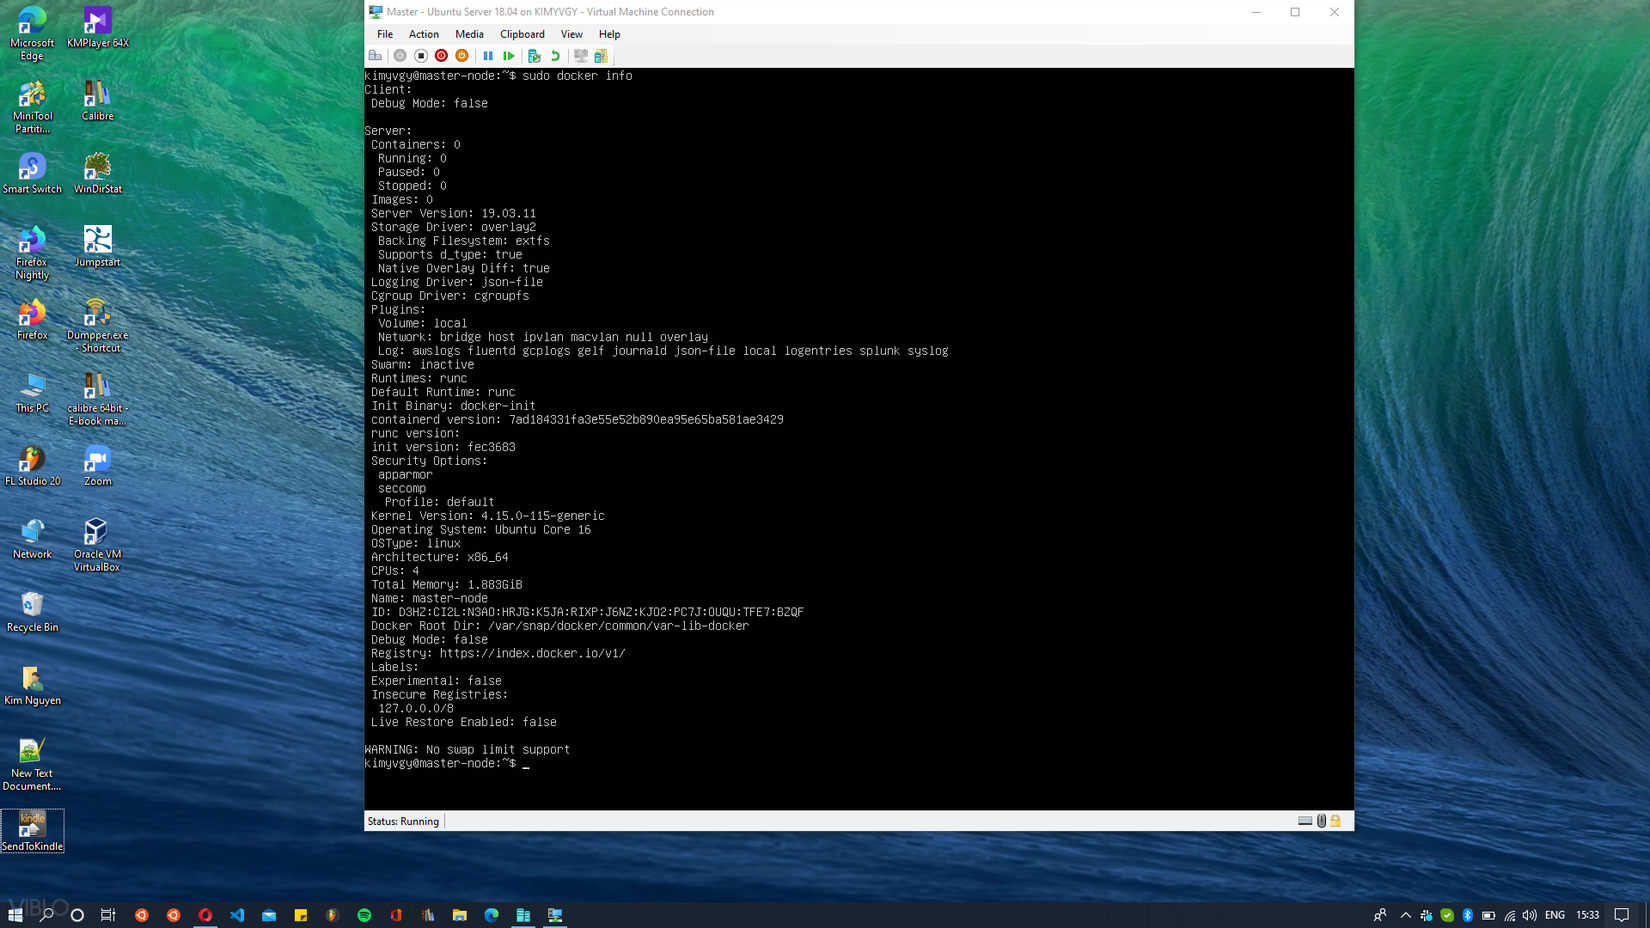Select the Jumpstart desktop icon
The height and width of the screenshot is (928, 1650).
coord(98,247)
